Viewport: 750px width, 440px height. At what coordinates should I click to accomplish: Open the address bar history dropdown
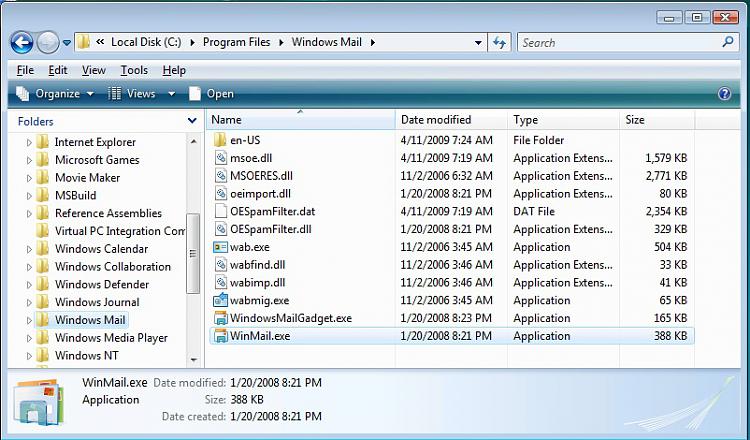click(x=477, y=43)
